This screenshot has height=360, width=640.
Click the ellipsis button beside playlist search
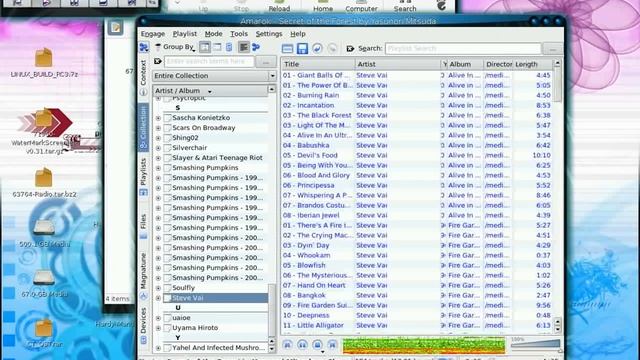click(x=553, y=49)
